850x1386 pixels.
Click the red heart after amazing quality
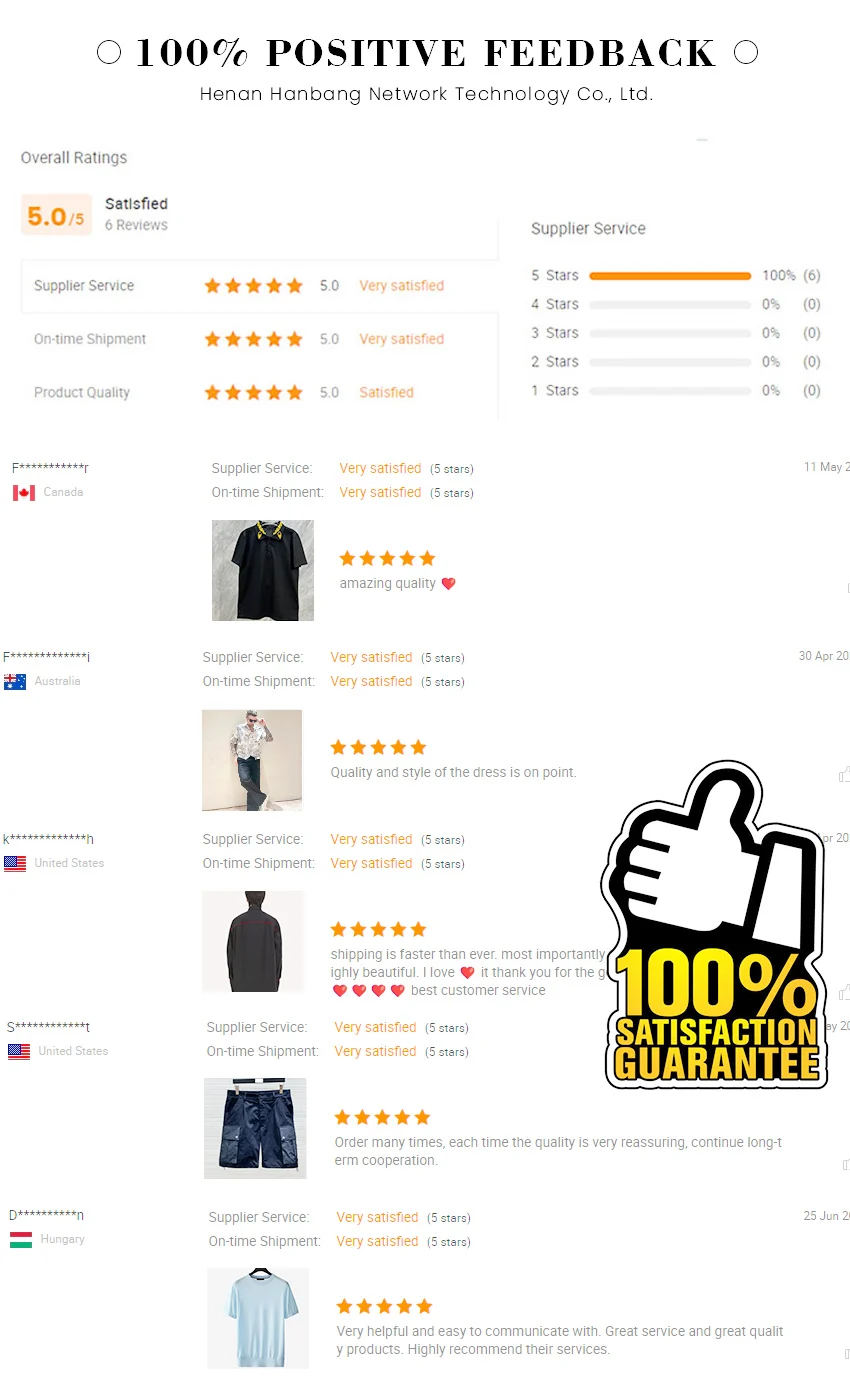[448, 584]
